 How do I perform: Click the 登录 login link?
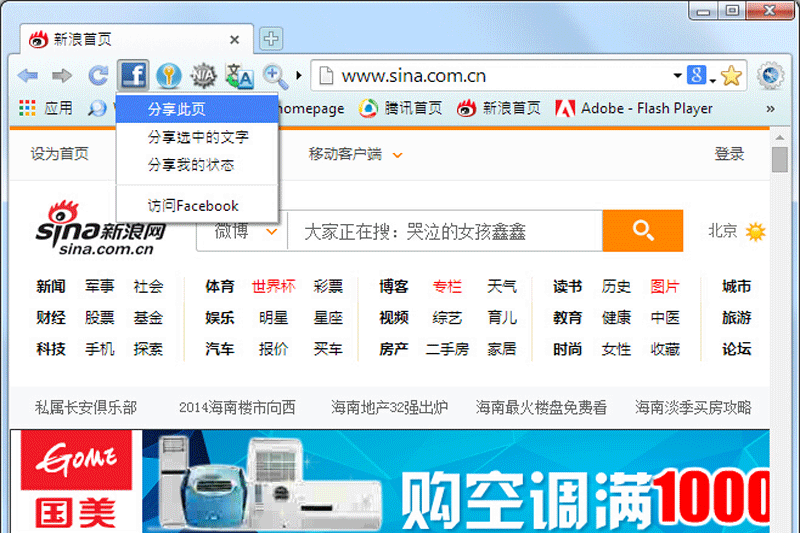point(729,154)
